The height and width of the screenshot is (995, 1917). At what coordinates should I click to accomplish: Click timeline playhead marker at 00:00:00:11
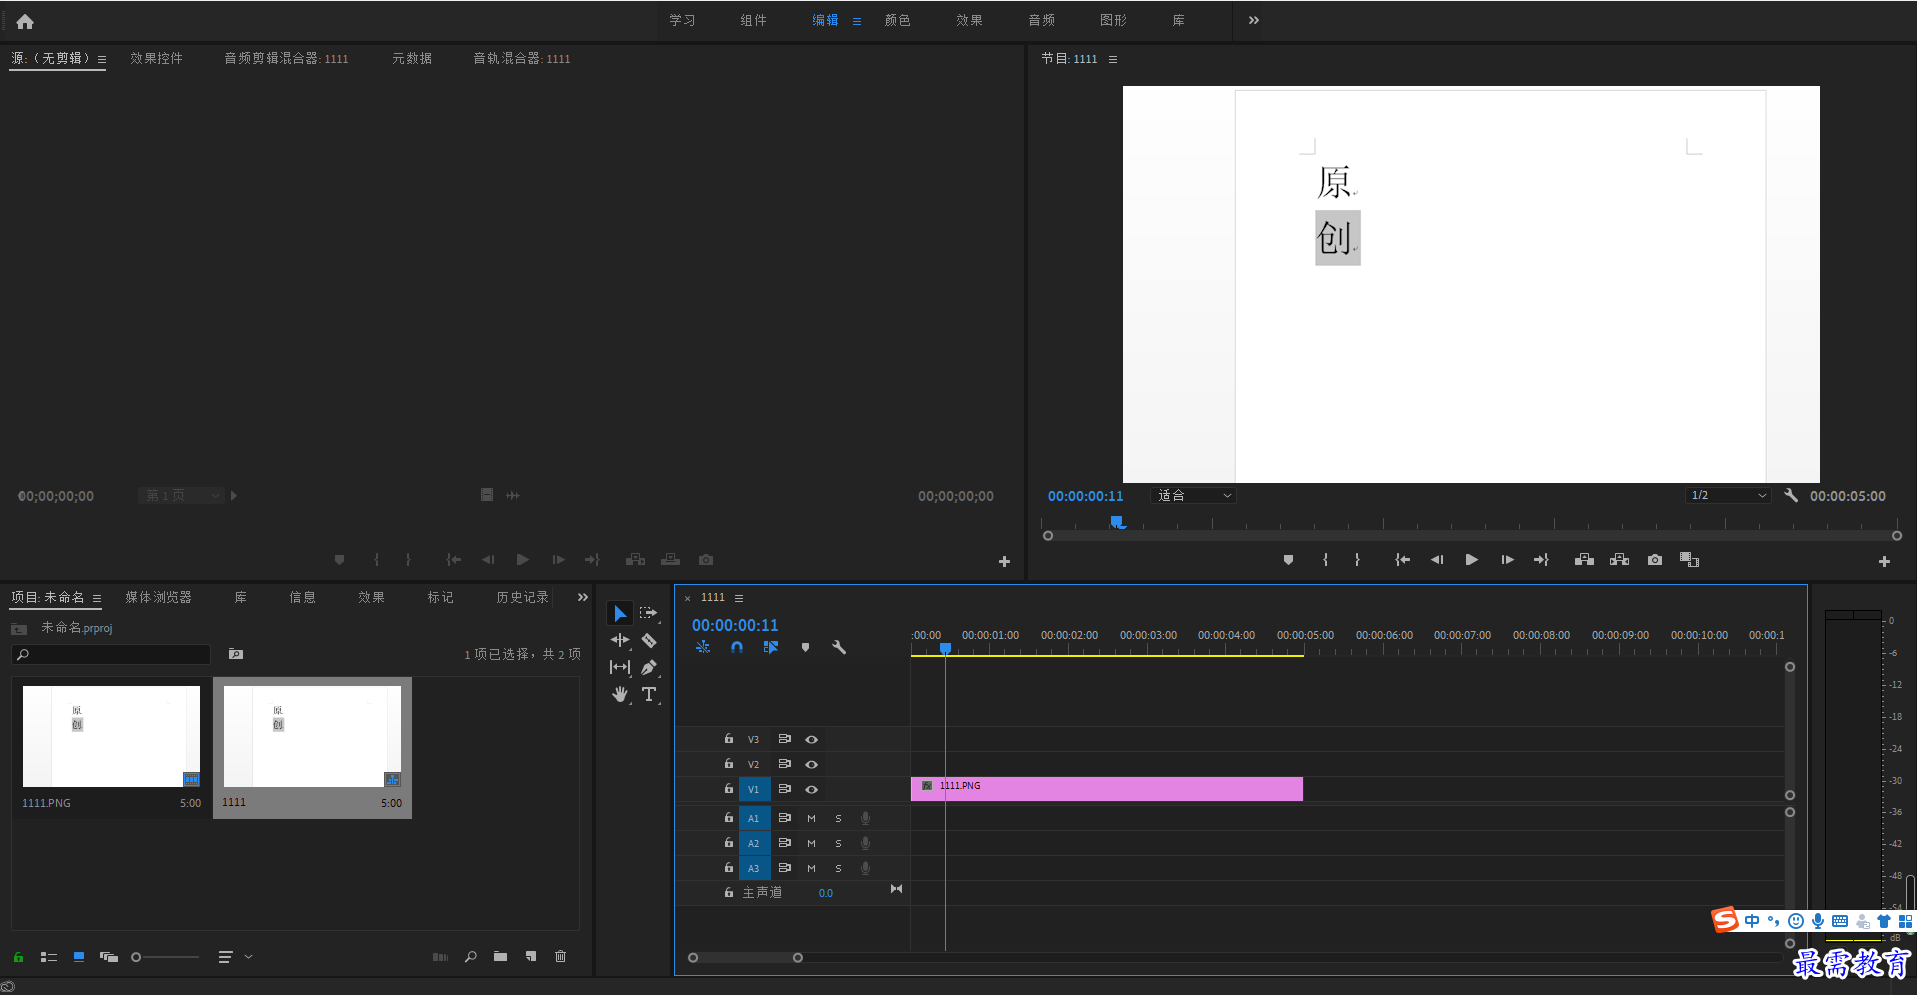click(x=945, y=649)
